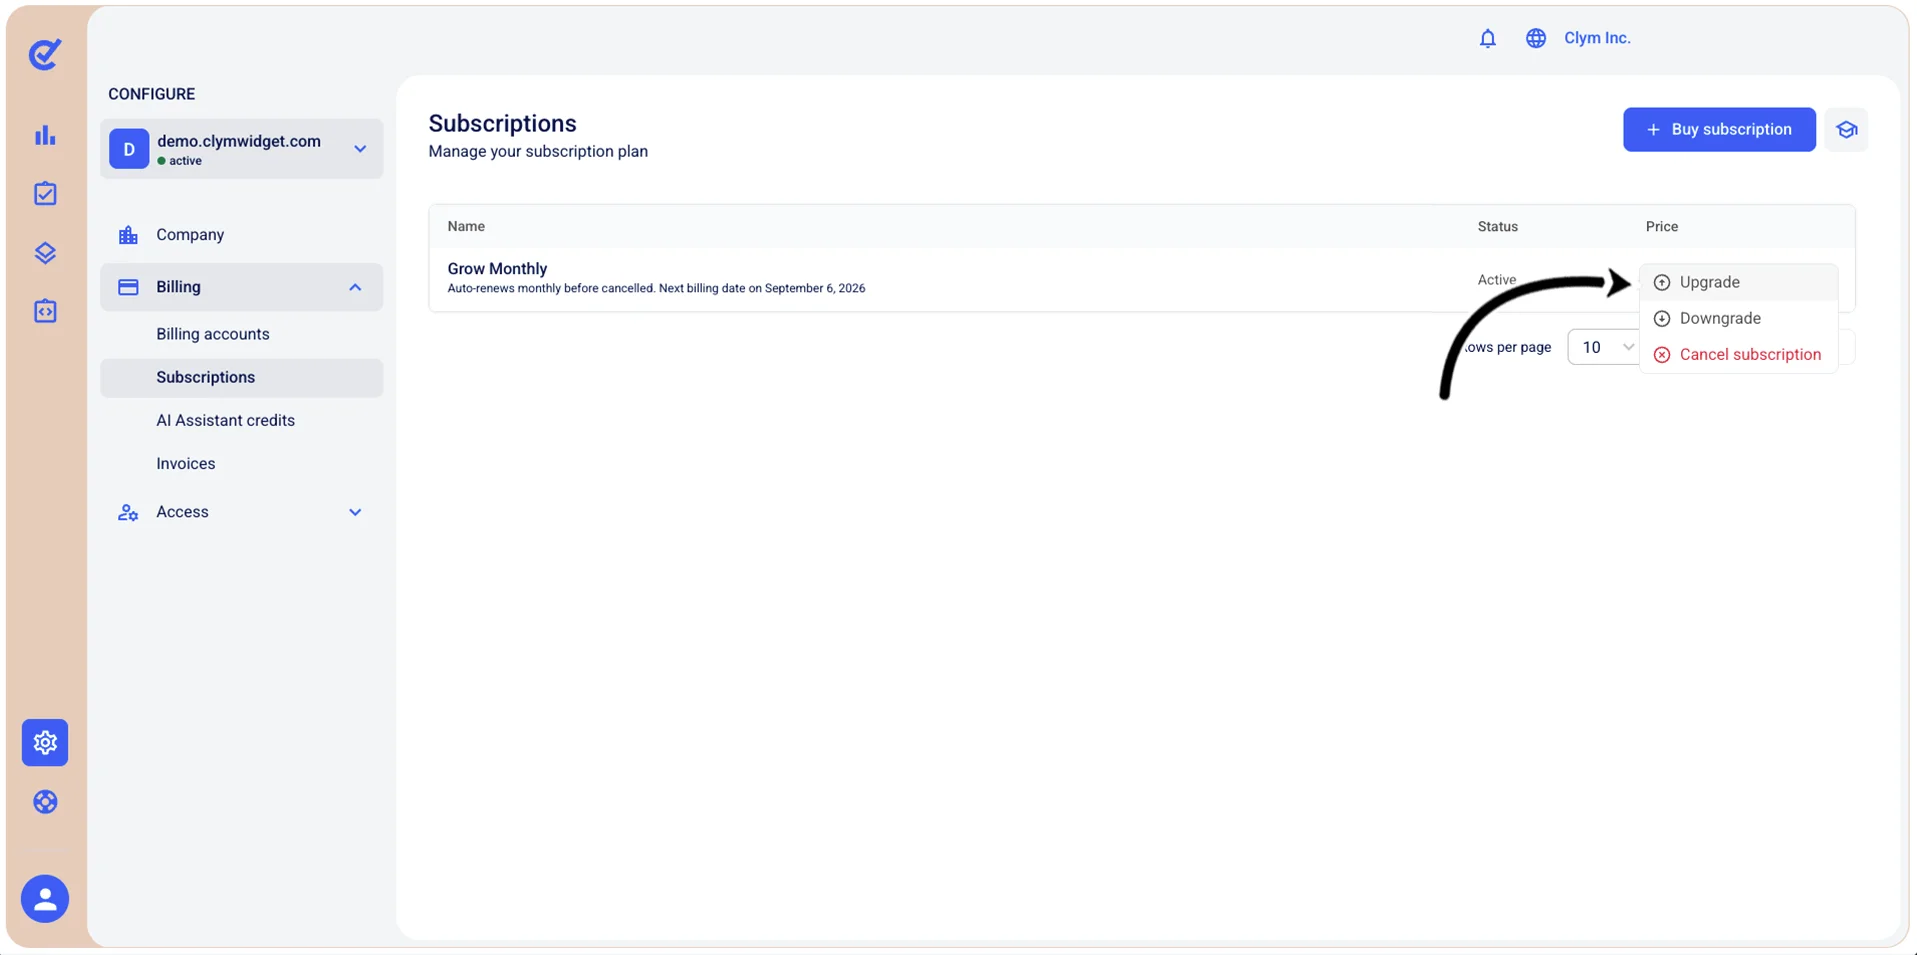Open the code snippet sidebar icon
The width and height of the screenshot is (1917, 955).
(45, 311)
